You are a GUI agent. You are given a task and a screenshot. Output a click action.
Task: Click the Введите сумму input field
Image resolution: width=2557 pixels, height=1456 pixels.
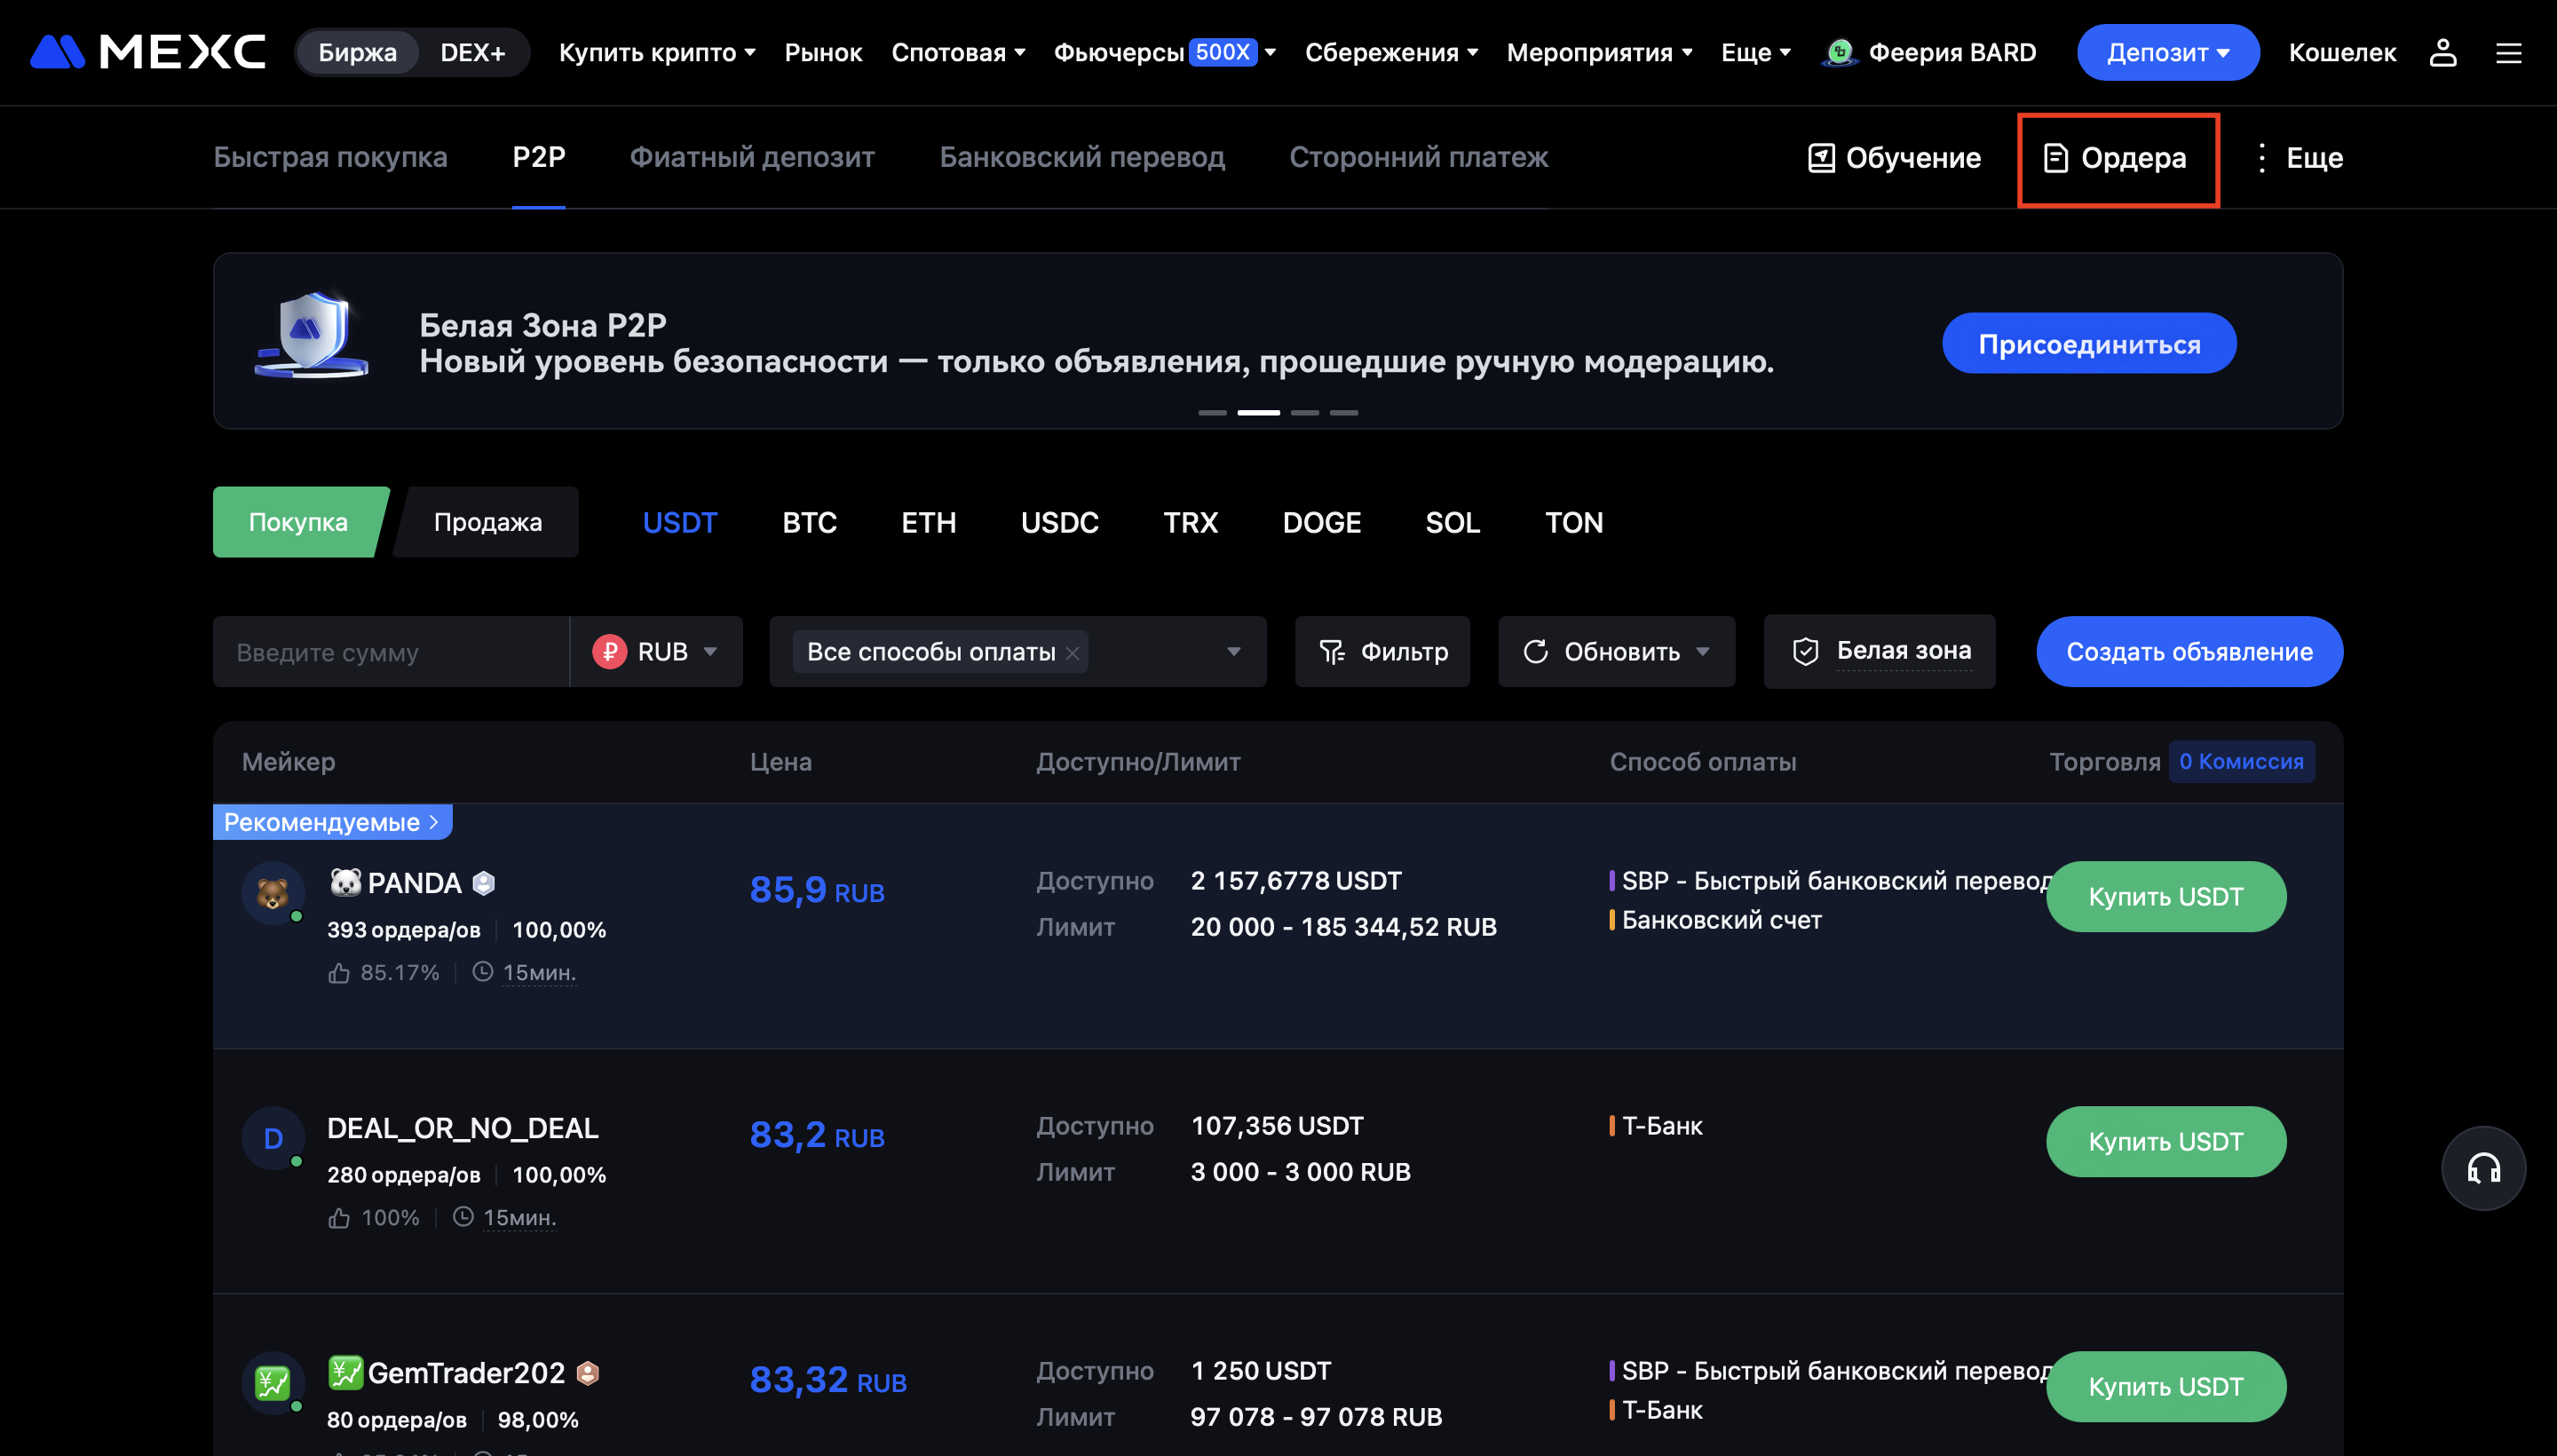point(390,652)
